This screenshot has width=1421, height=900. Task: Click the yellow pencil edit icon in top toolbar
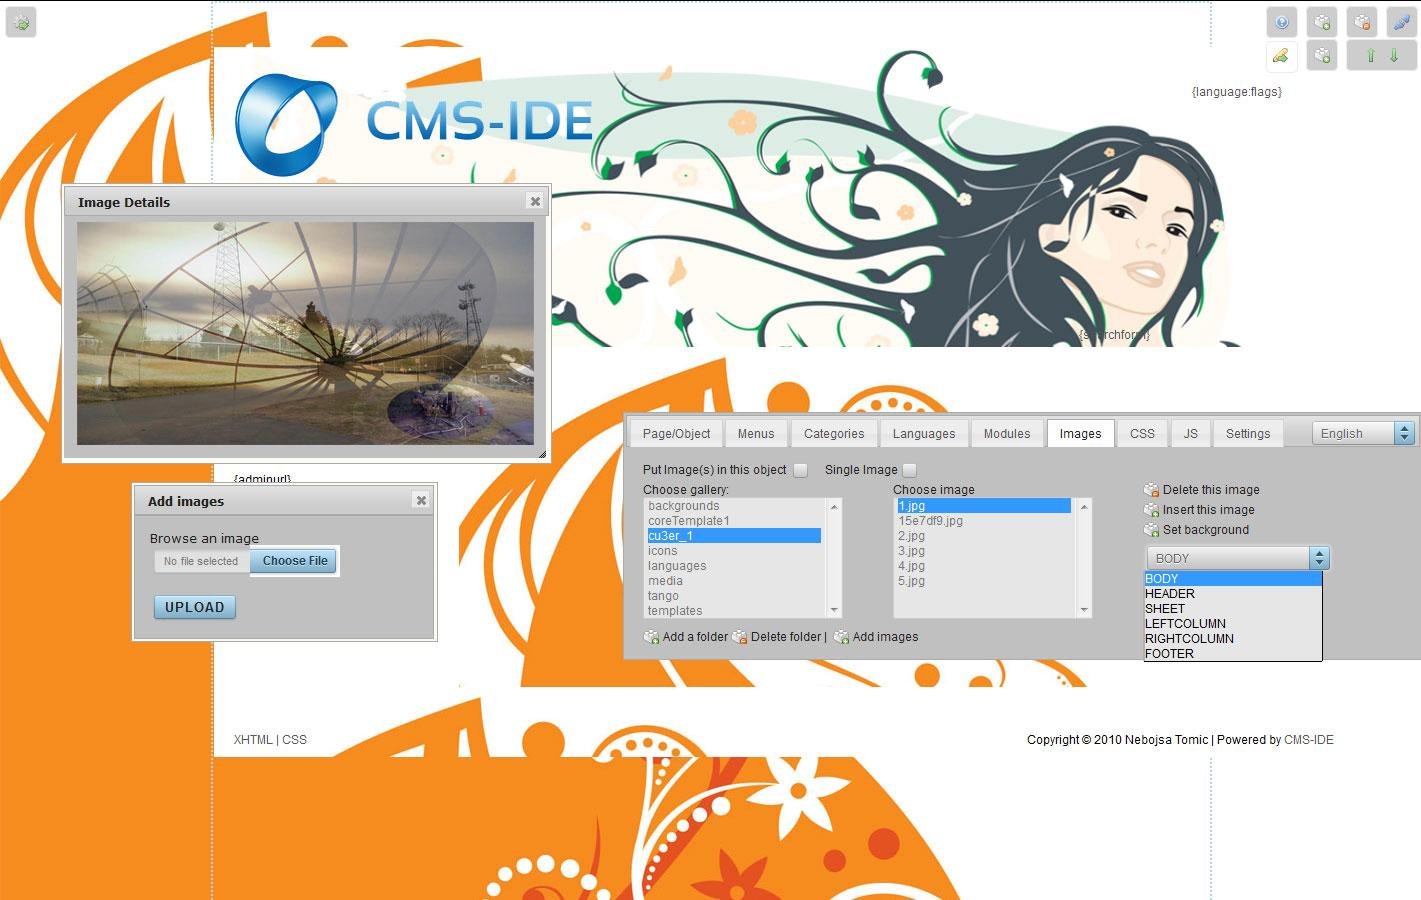click(x=1281, y=56)
